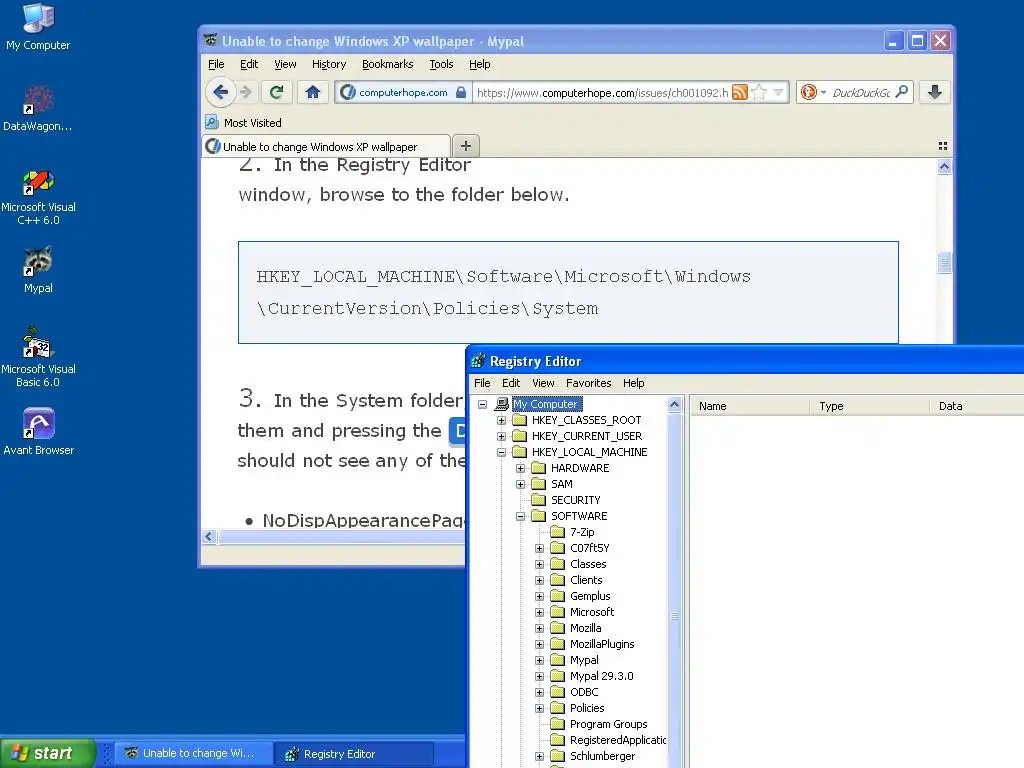Open the Mypal Help menu
Screen dimensions: 1024x768
tap(479, 64)
